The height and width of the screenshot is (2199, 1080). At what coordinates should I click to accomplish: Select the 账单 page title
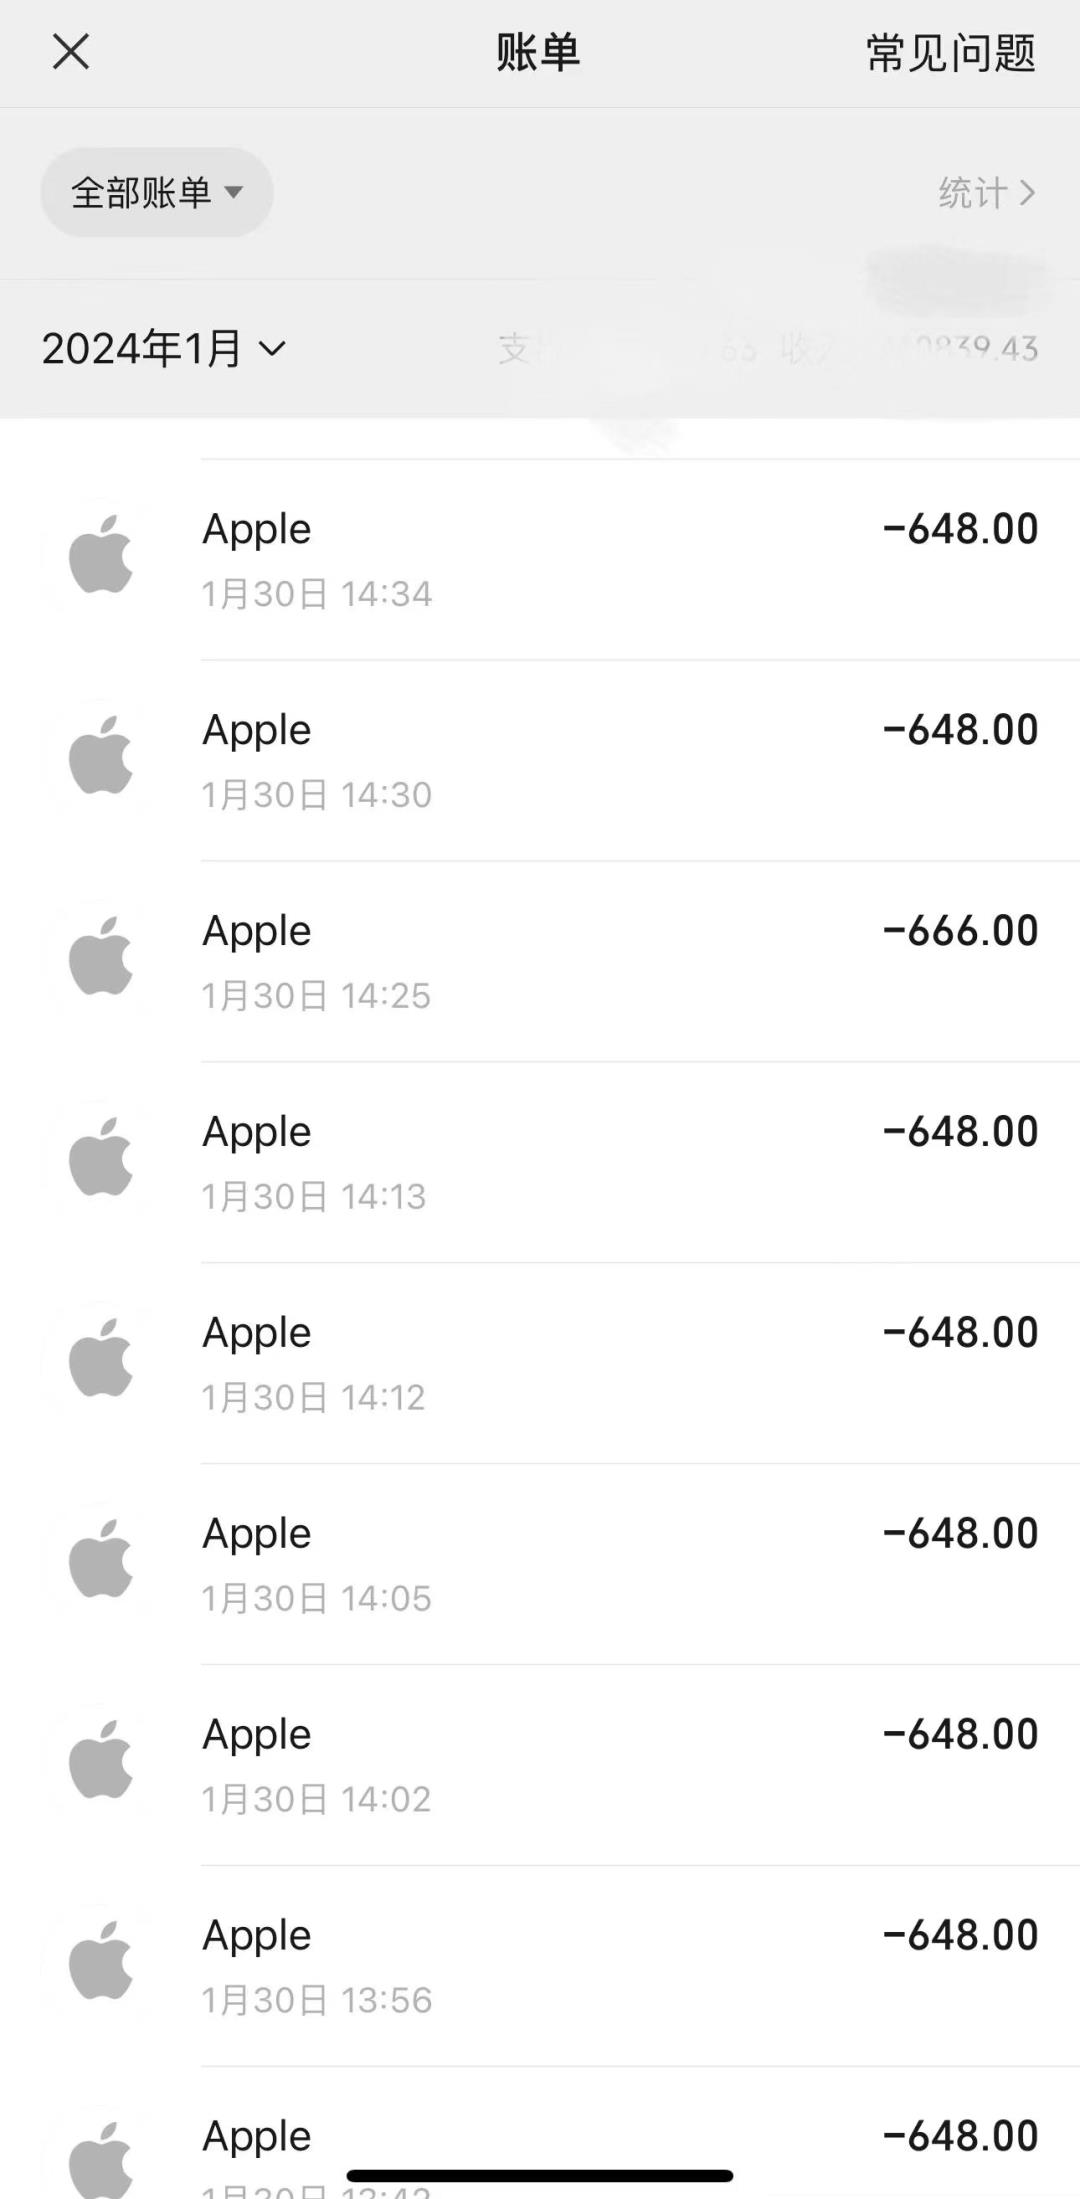point(538,52)
